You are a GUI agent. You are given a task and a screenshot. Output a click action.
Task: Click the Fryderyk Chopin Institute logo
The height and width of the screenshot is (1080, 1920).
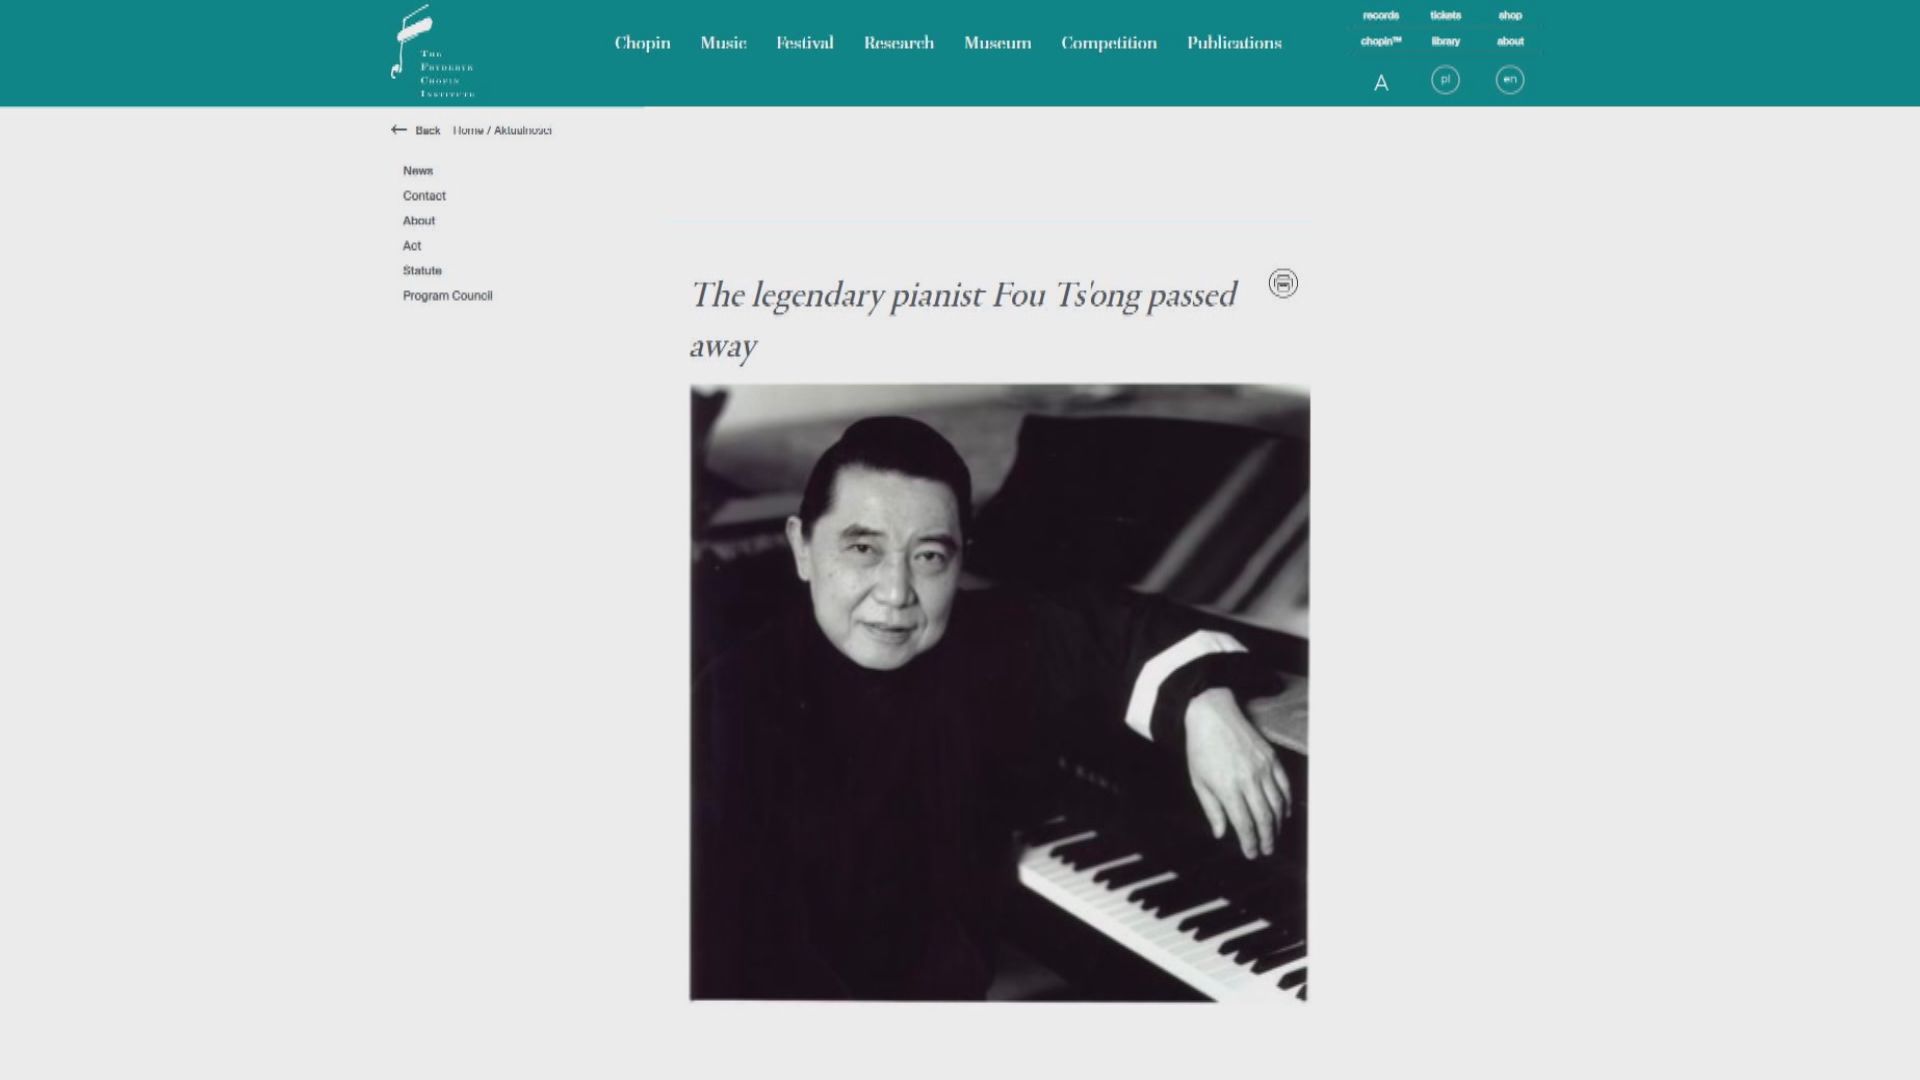[432, 51]
